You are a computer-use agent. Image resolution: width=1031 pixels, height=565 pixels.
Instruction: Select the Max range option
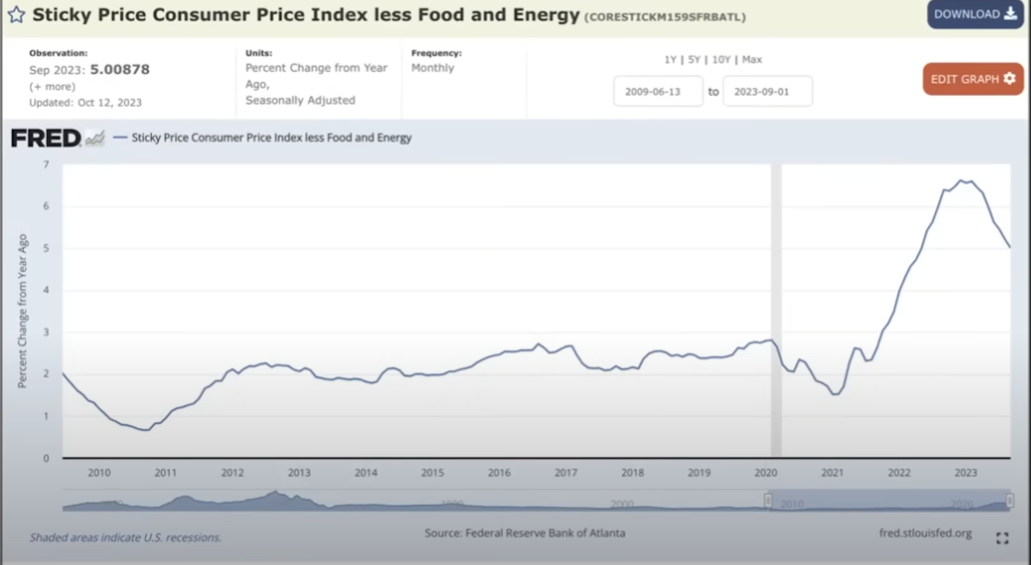pyautogui.click(x=752, y=59)
